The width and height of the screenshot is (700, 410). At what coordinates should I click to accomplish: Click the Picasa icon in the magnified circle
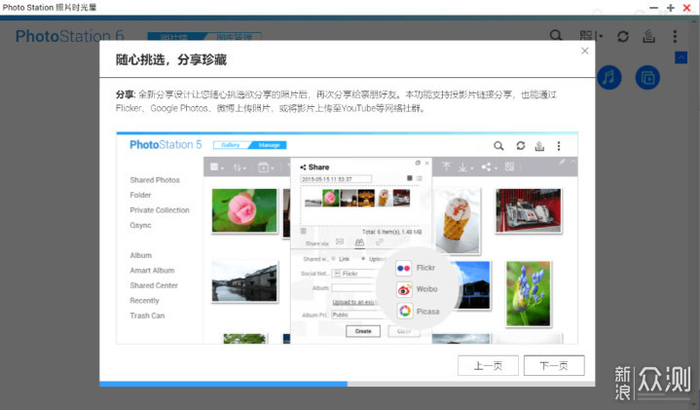(404, 311)
